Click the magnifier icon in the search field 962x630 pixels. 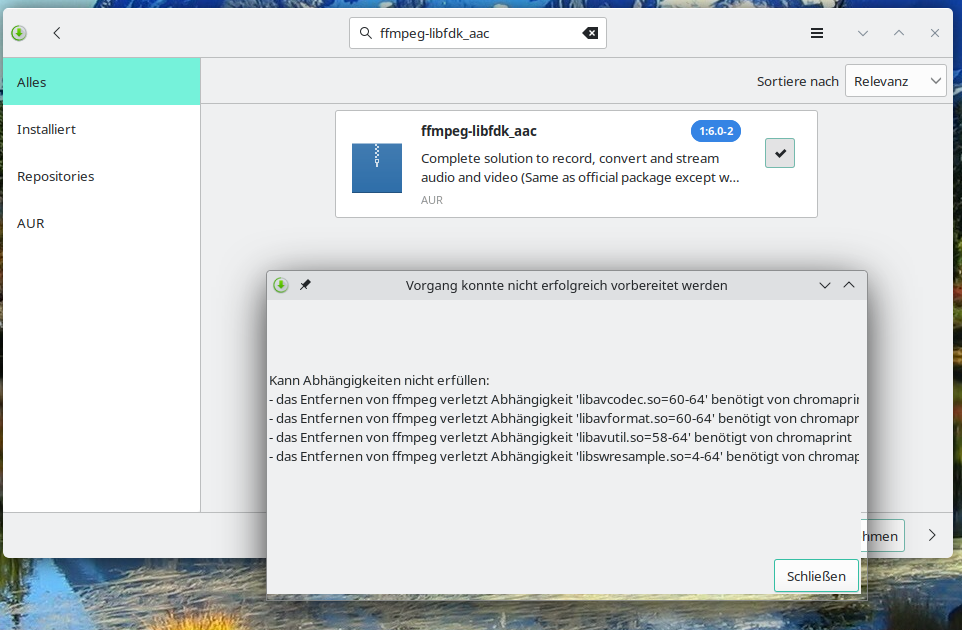(366, 33)
